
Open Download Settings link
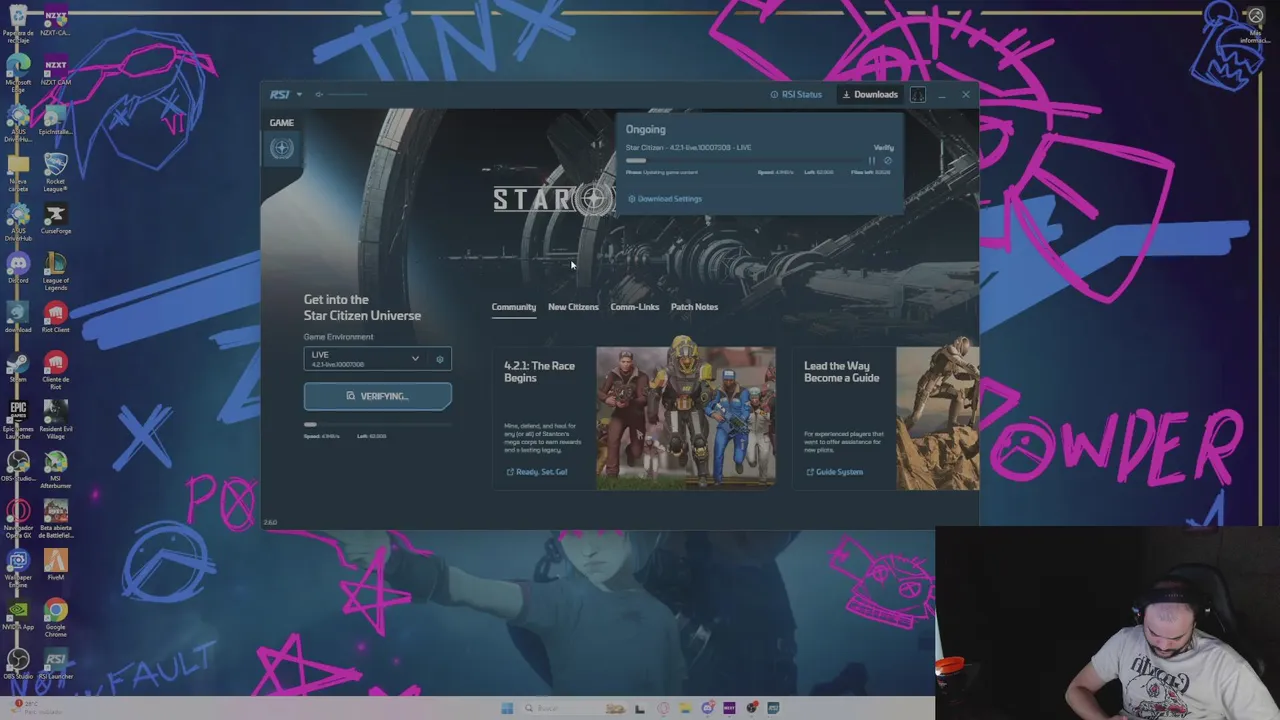coord(665,199)
